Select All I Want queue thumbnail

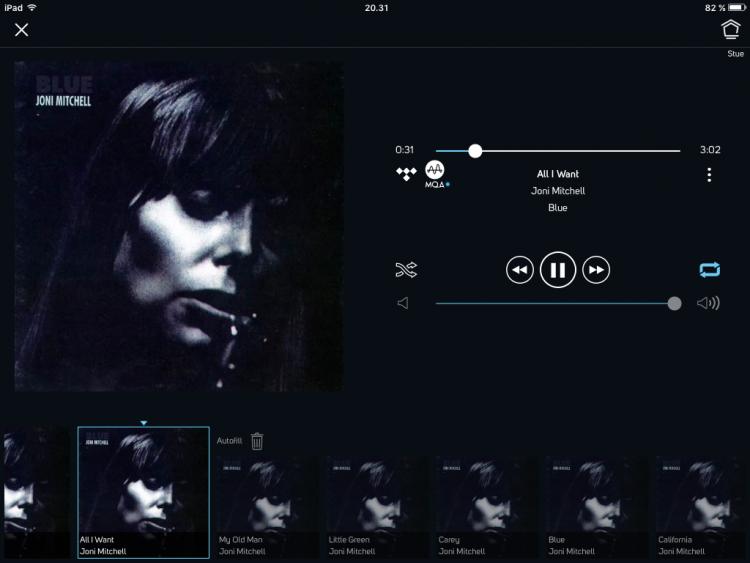pyautogui.click(x=143, y=492)
